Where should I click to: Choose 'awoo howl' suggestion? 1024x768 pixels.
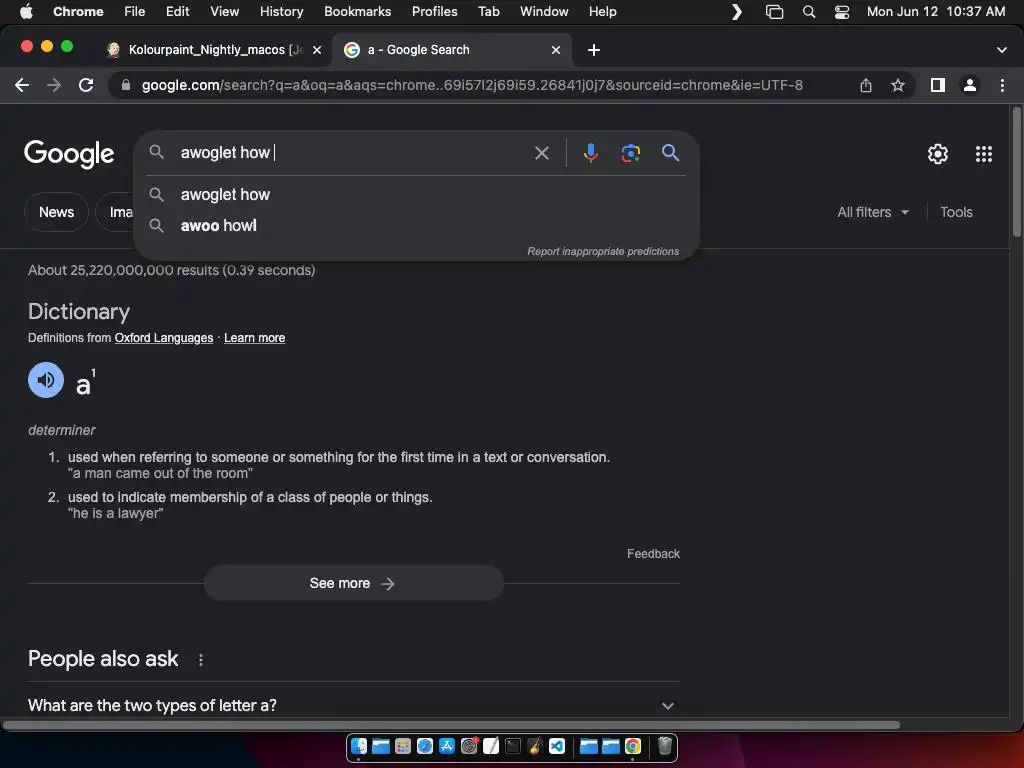[x=416, y=225]
